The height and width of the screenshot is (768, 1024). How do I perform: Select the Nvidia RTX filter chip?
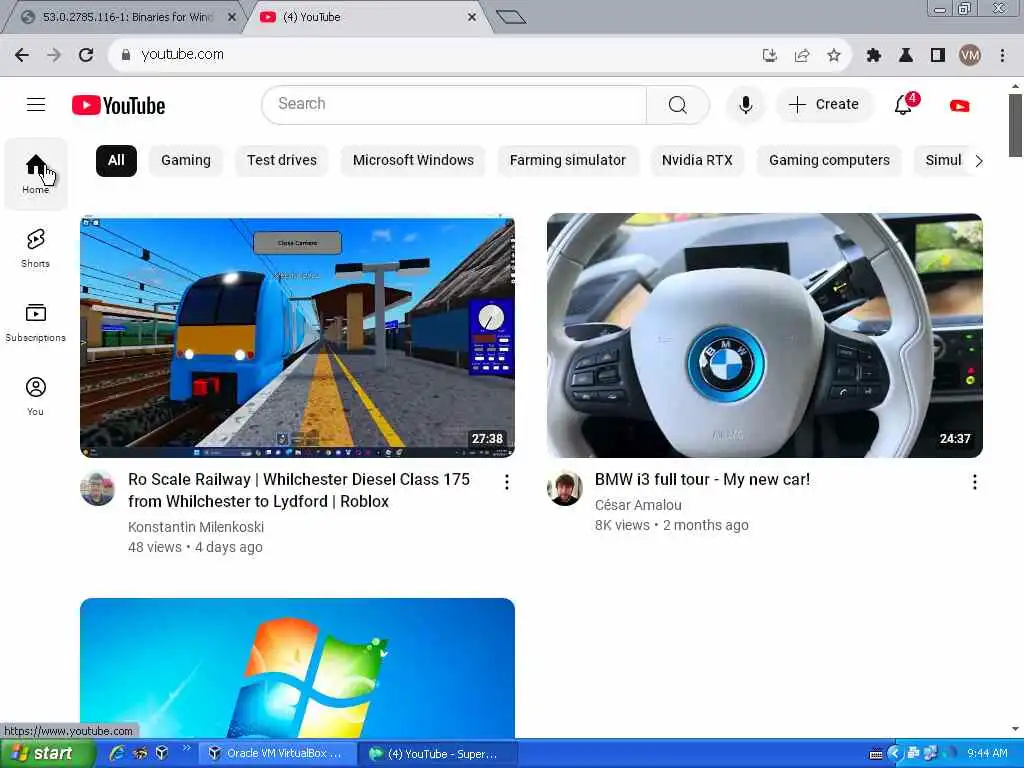(x=697, y=161)
